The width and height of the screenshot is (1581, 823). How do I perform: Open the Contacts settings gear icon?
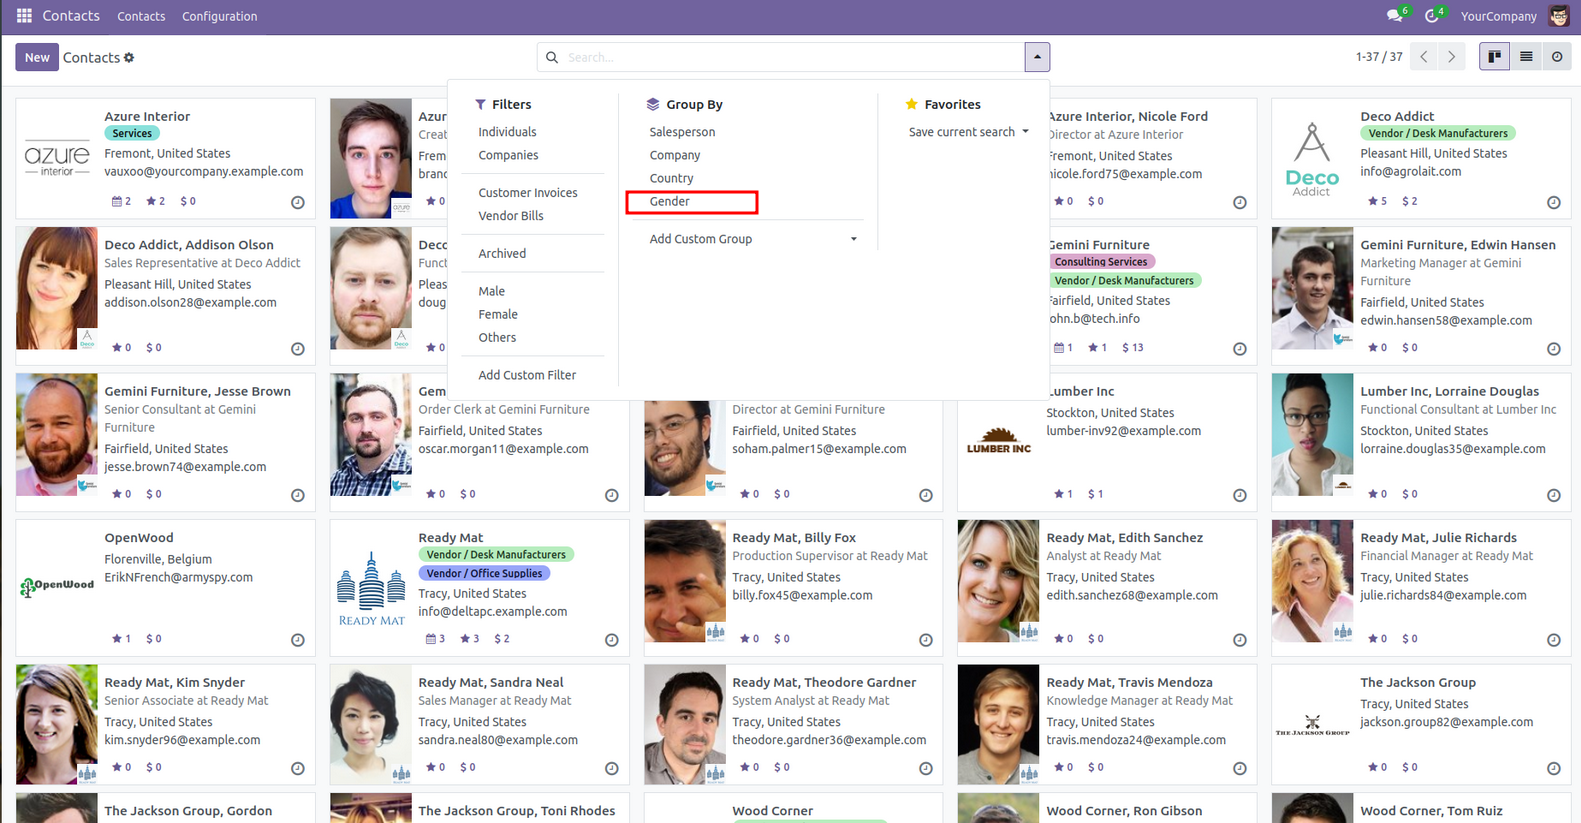(129, 58)
